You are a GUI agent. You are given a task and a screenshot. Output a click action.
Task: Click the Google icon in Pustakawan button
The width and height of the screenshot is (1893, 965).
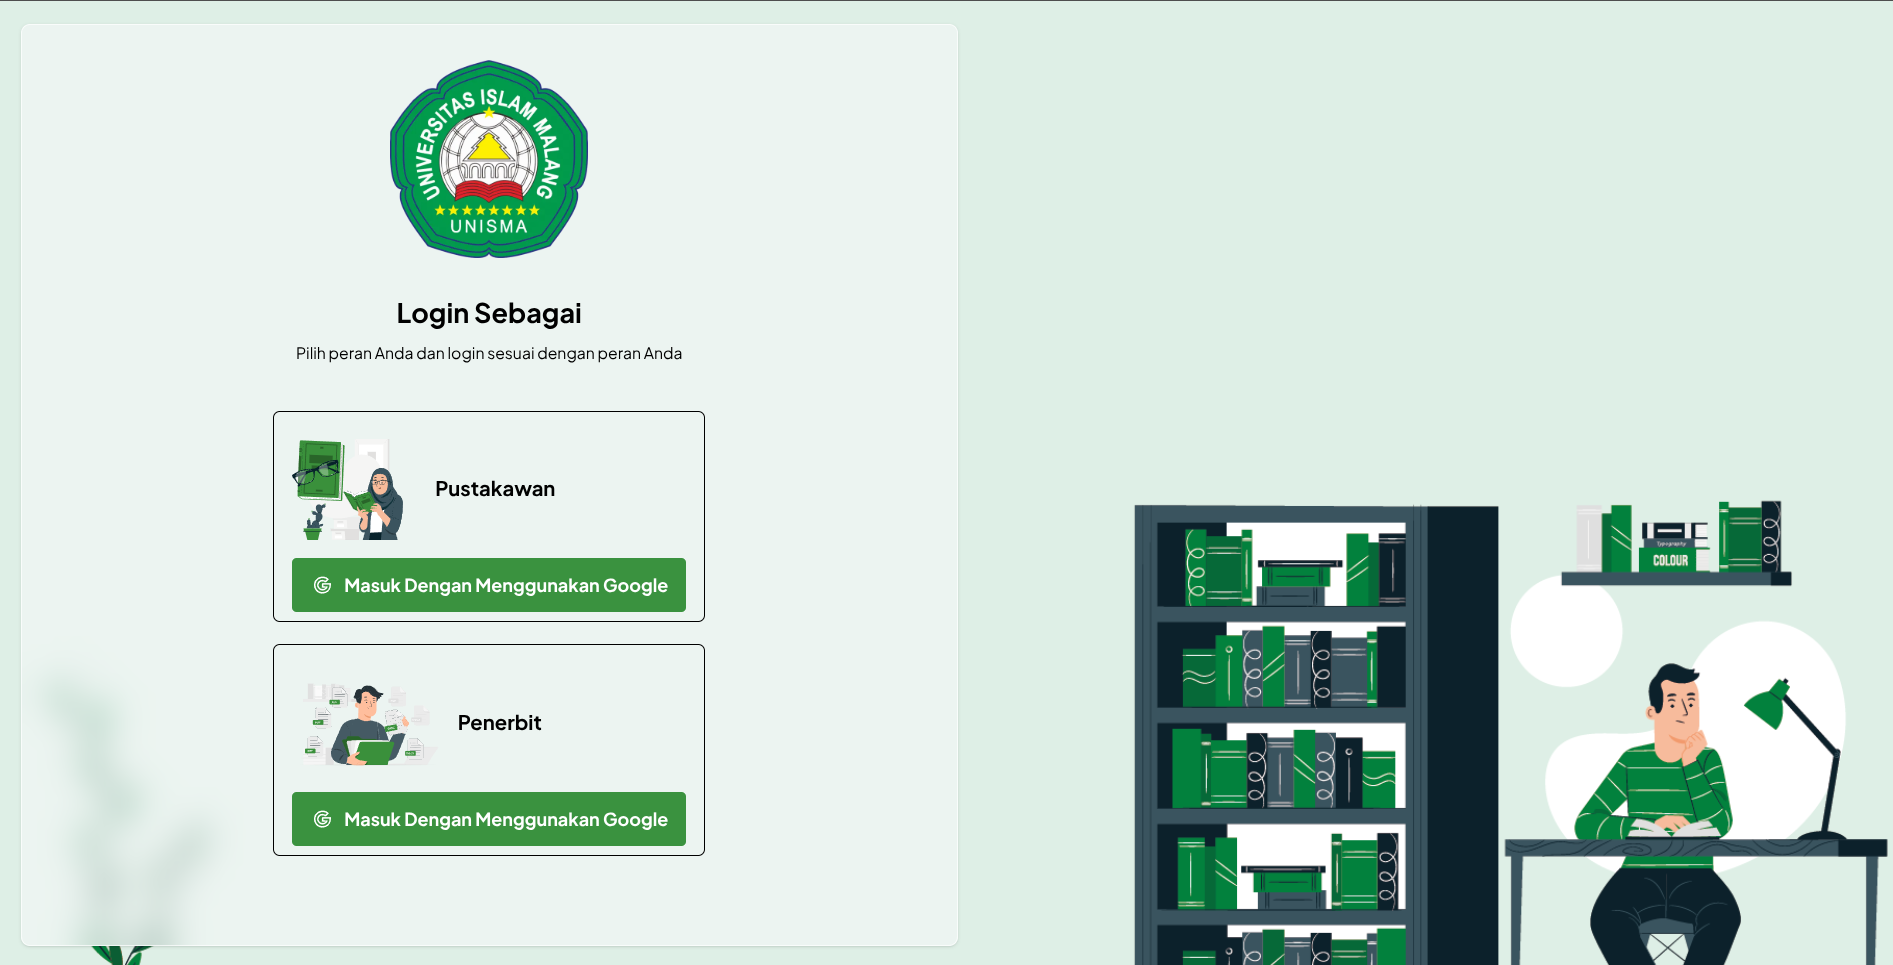coord(322,585)
